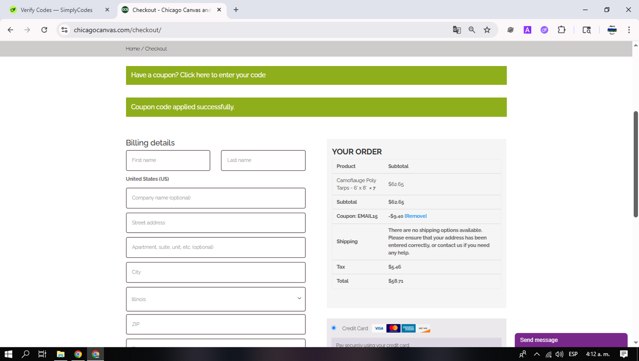Open File Explorer from the taskbar
639x361 pixels.
pos(60,354)
